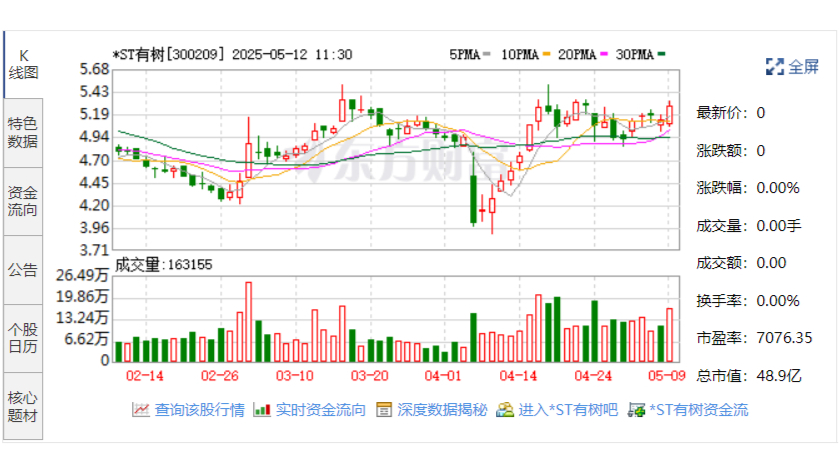This screenshot has width=840, height=473.
Task: Click the 04-14 date label on chart axis
Action: pos(518,376)
